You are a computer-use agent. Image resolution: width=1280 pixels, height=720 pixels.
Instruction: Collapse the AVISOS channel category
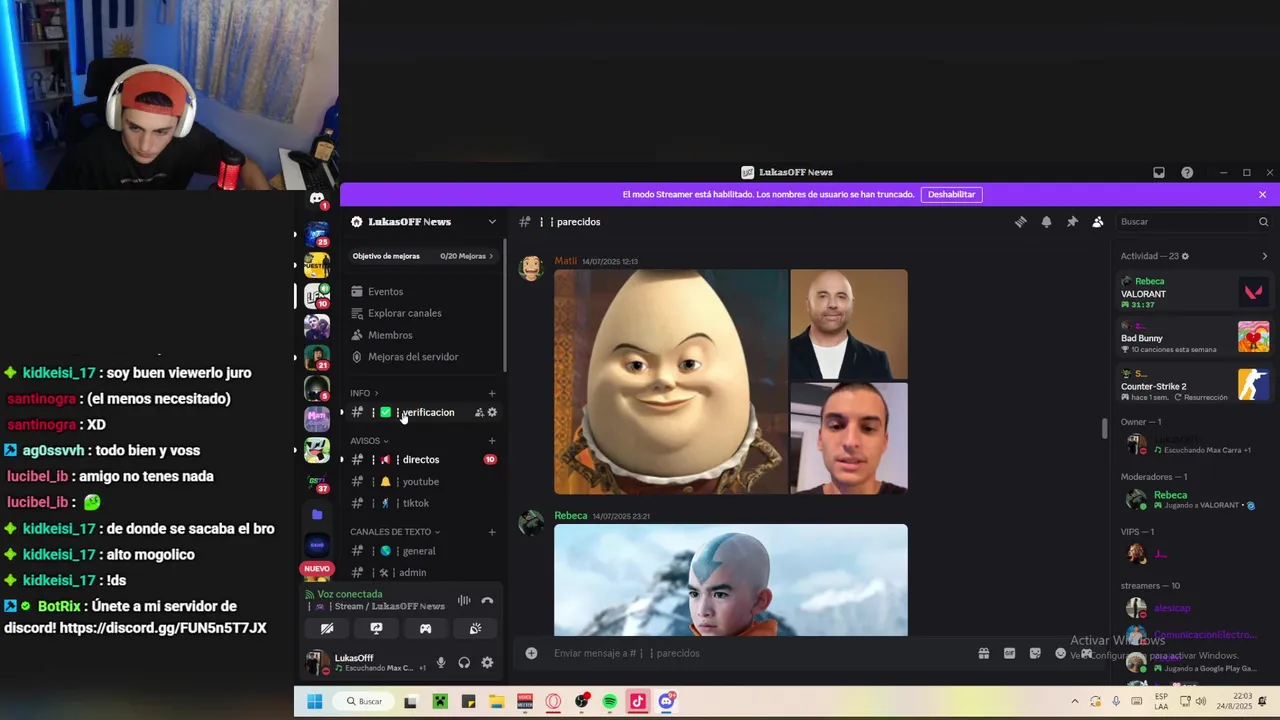[369, 441]
